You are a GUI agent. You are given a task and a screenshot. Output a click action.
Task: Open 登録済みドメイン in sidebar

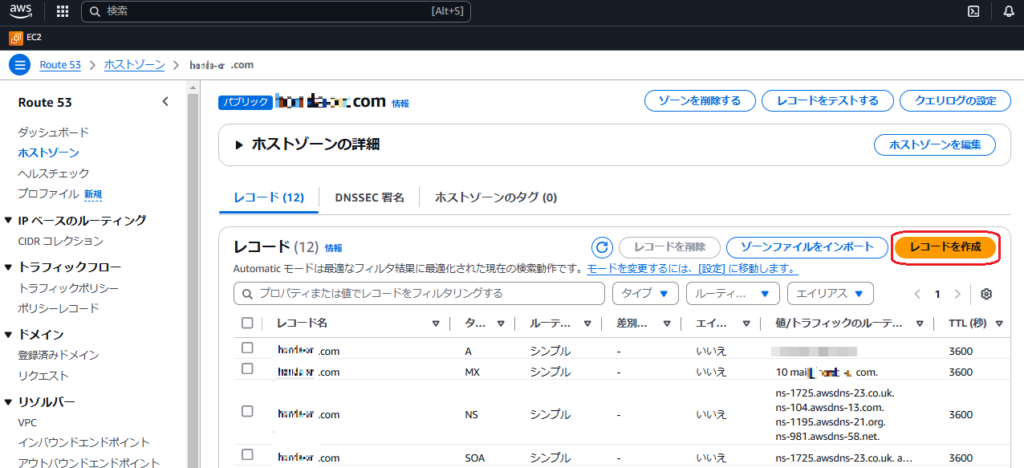[x=59, y=355]
